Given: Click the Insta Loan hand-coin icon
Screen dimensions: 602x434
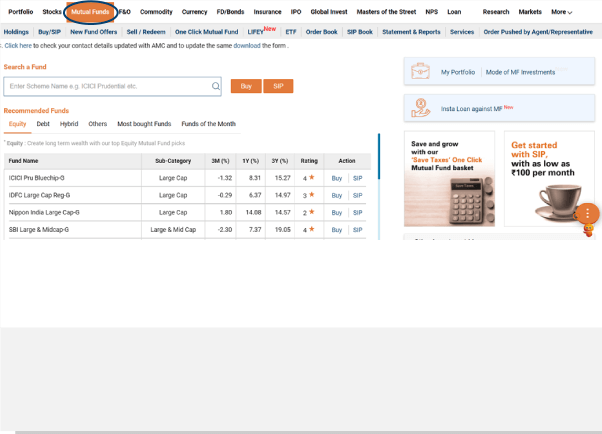Looking at the screenshot, I should (x=422, y=108).
